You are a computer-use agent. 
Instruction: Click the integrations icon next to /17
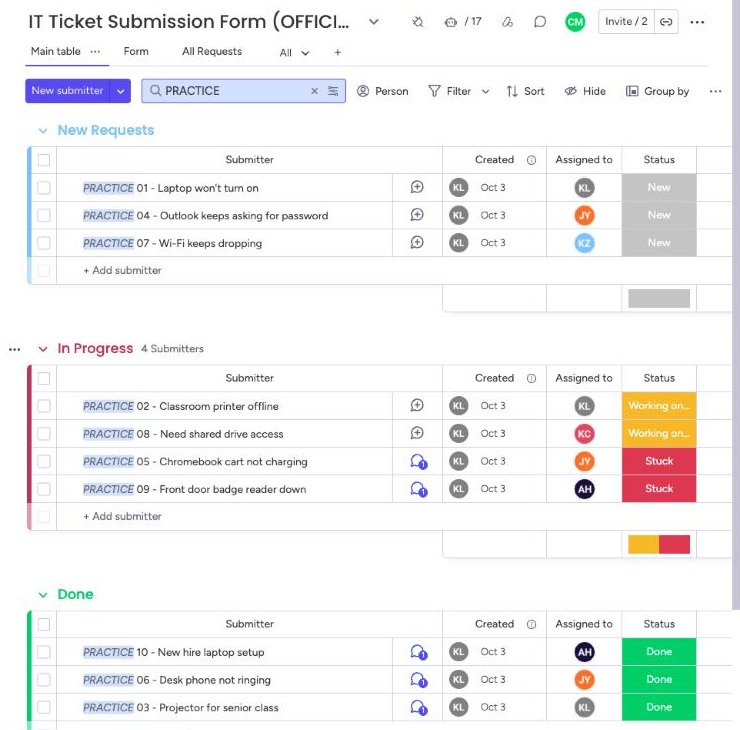click(507, 22)
